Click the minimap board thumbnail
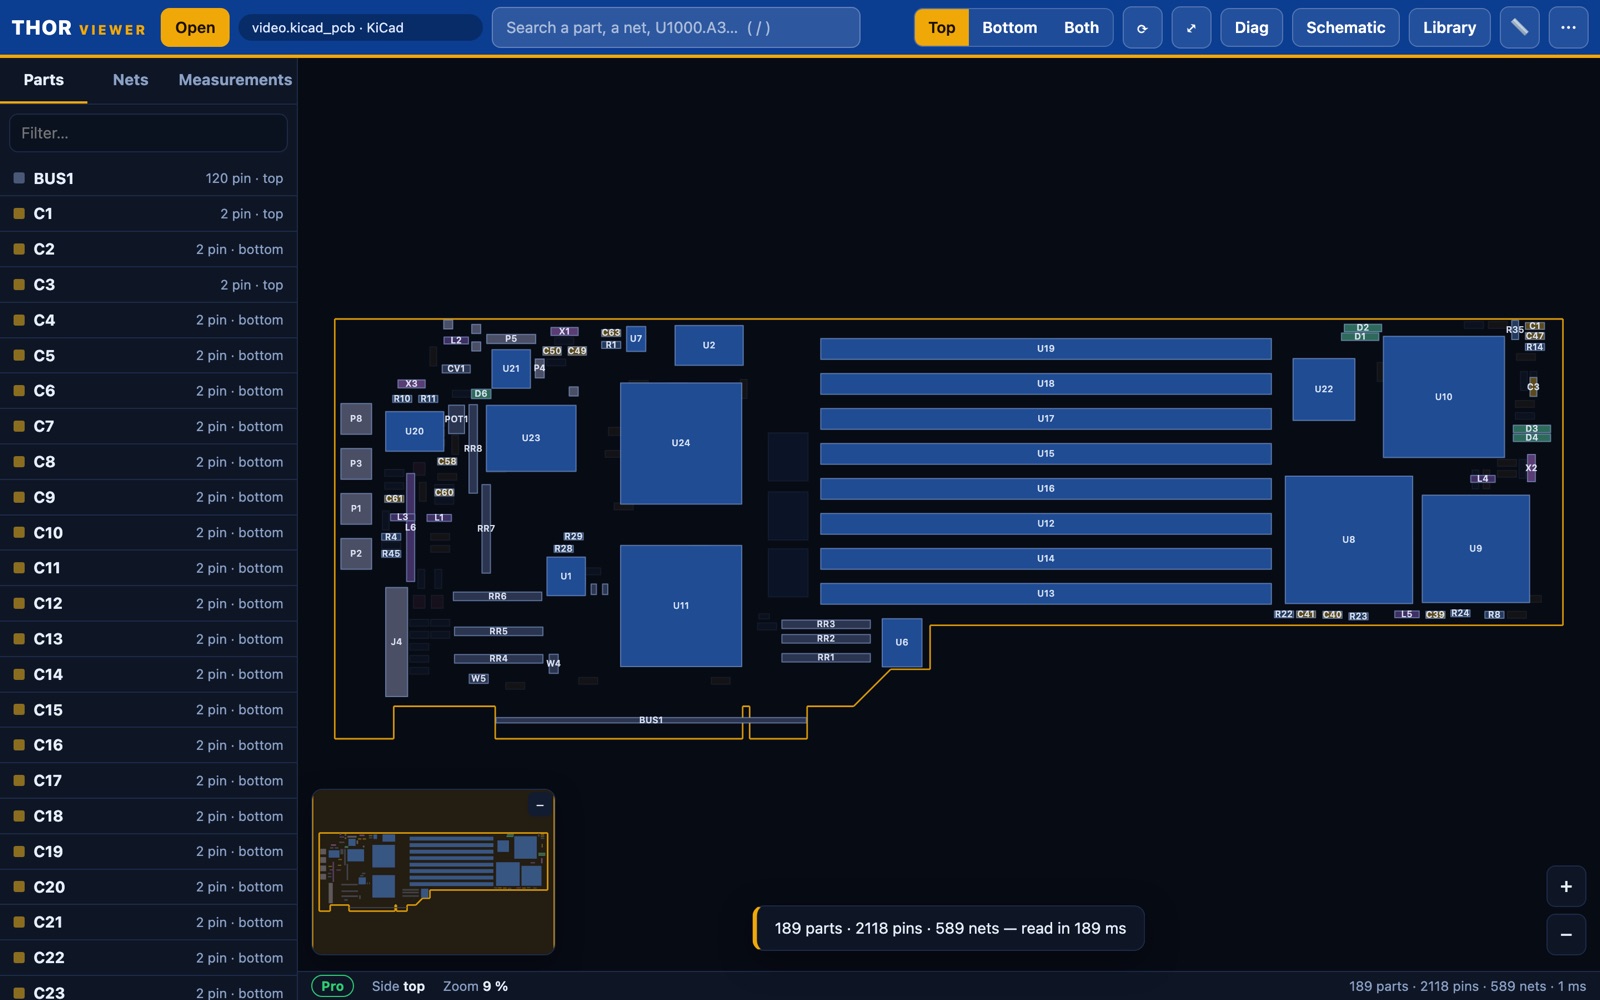Image resolution: width=1600 pixels, height=1000 pixels. [x=433, y=872]
